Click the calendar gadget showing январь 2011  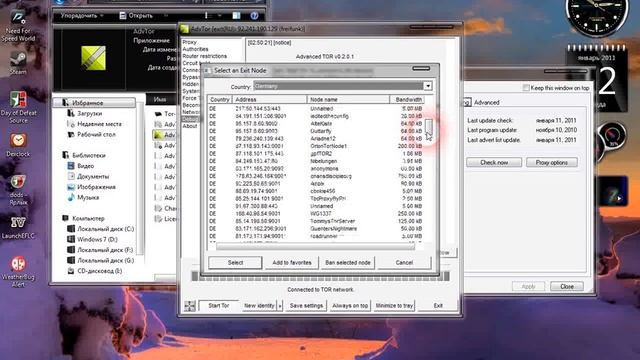[596, 78]
